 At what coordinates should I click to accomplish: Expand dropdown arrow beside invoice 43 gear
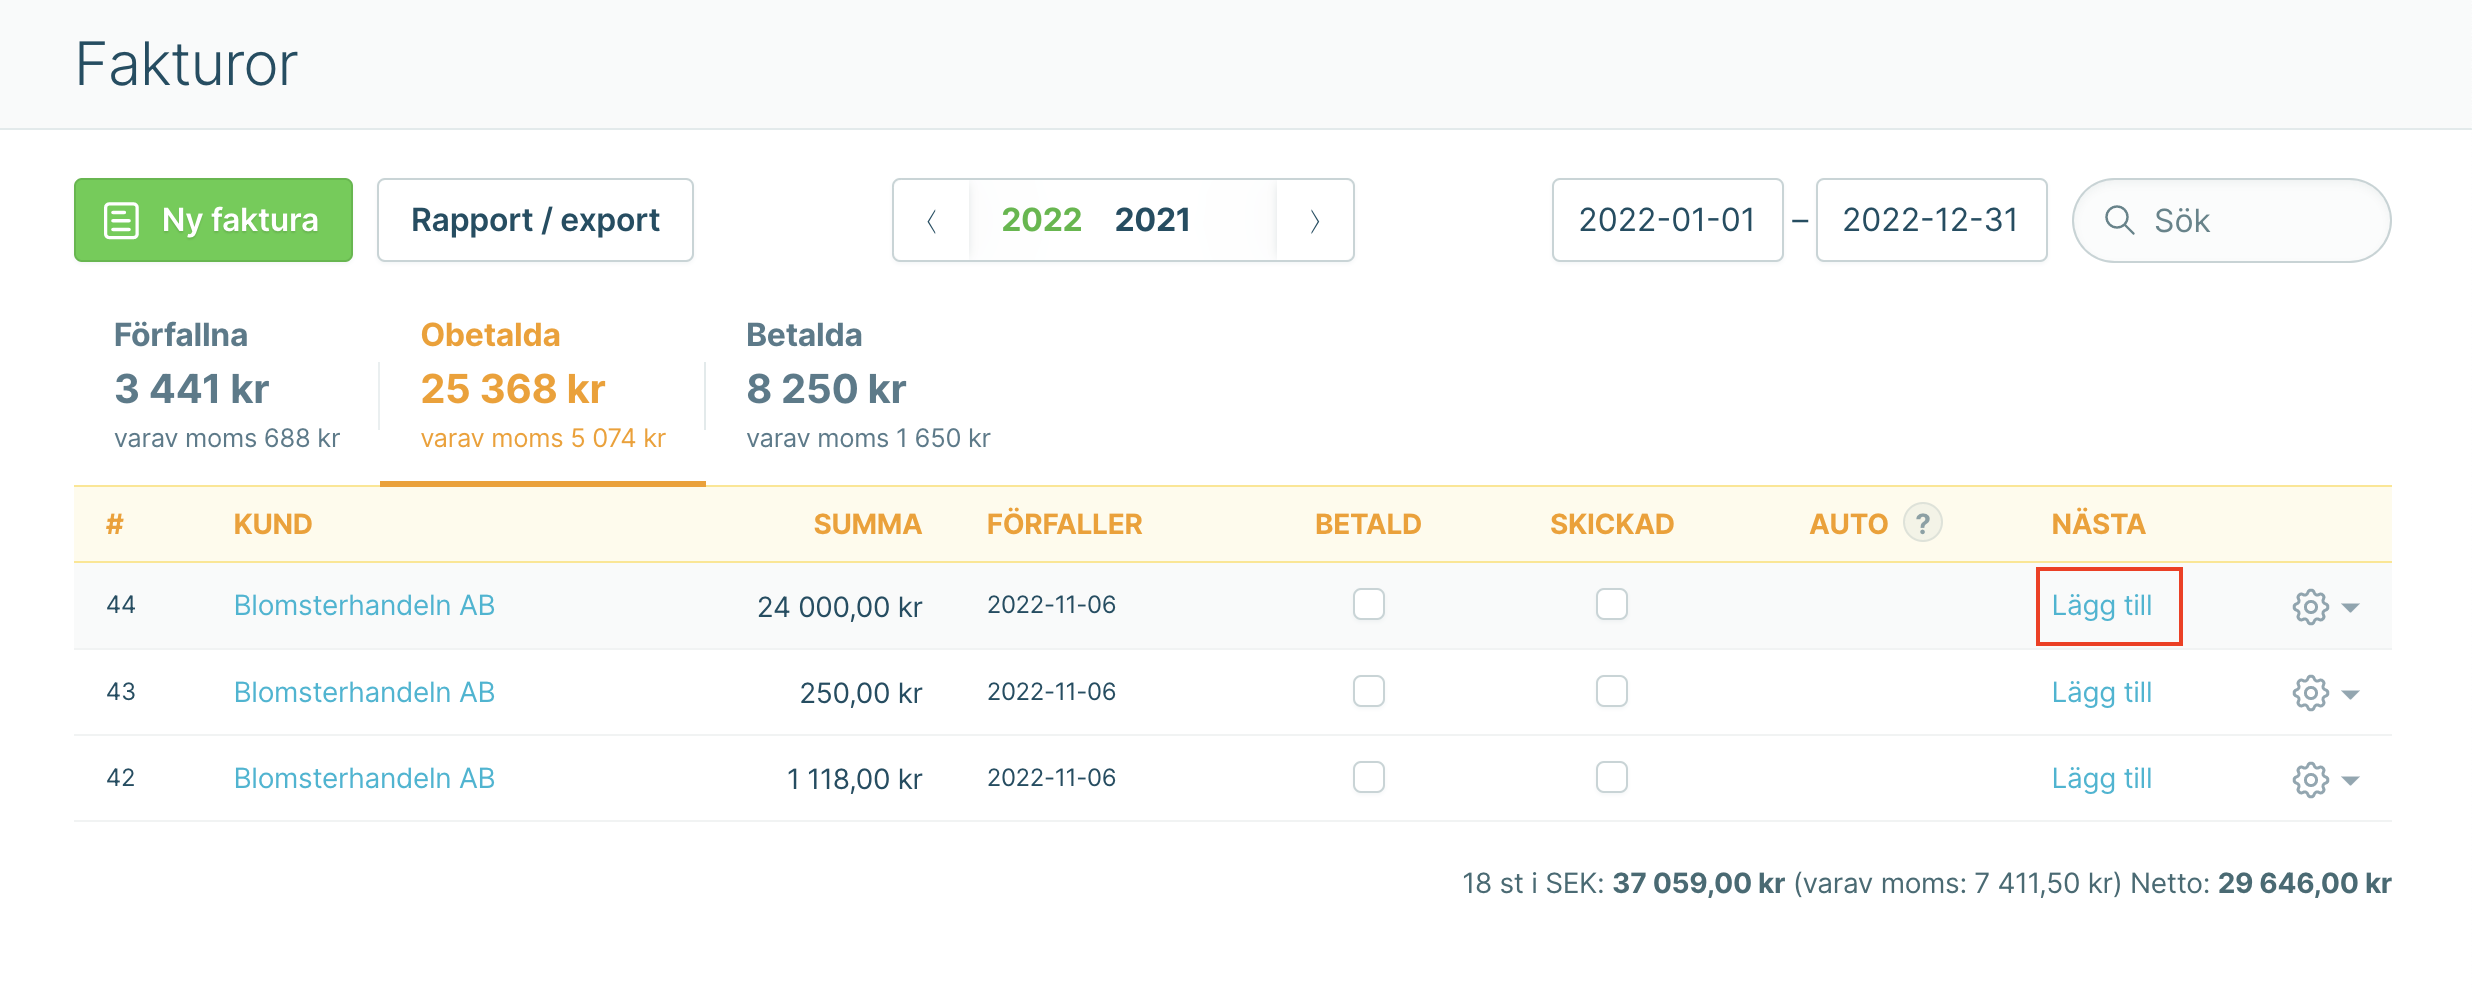pos(2351,694)
